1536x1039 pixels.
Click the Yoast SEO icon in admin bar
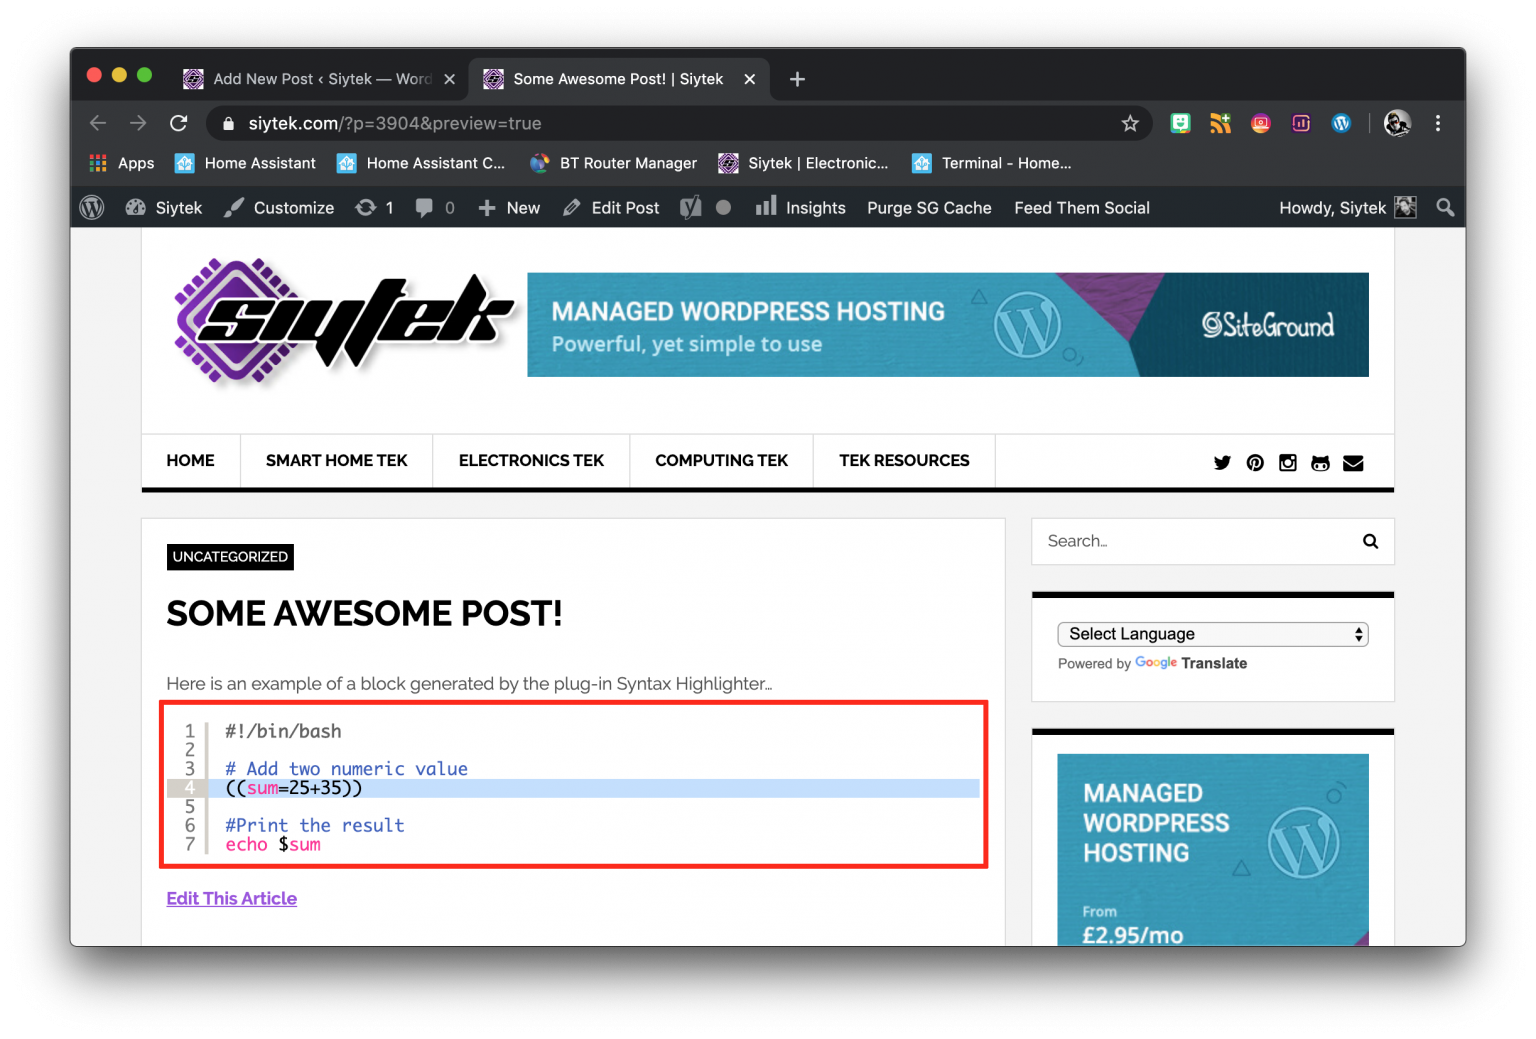click(690, 207)
